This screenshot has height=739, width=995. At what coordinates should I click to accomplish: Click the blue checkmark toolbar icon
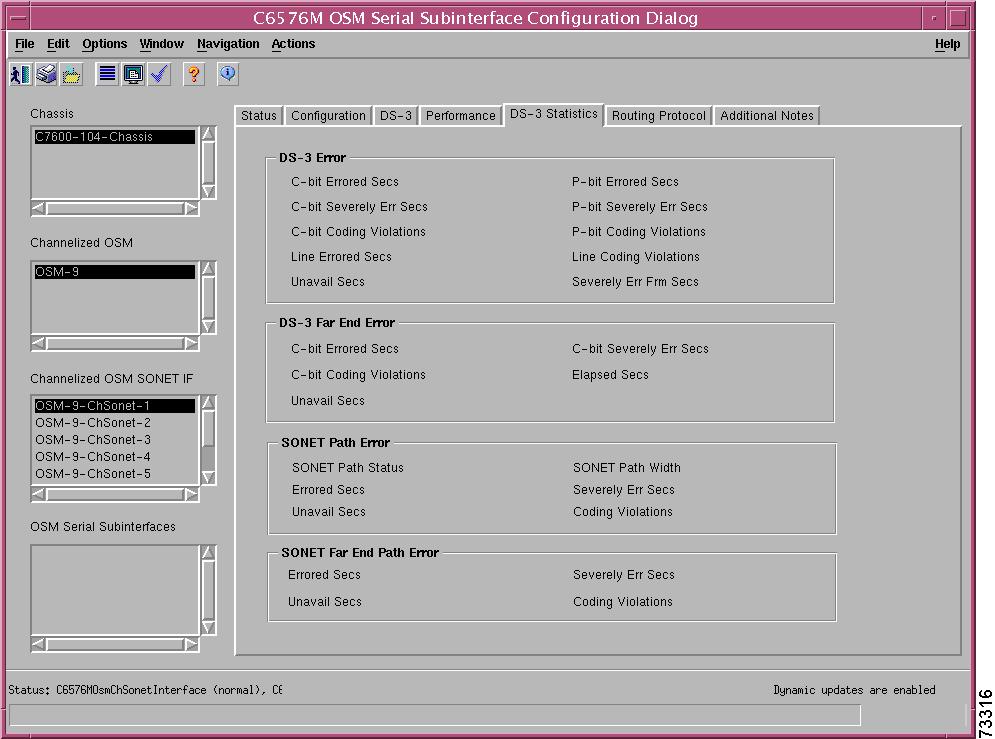pos(159,75)
